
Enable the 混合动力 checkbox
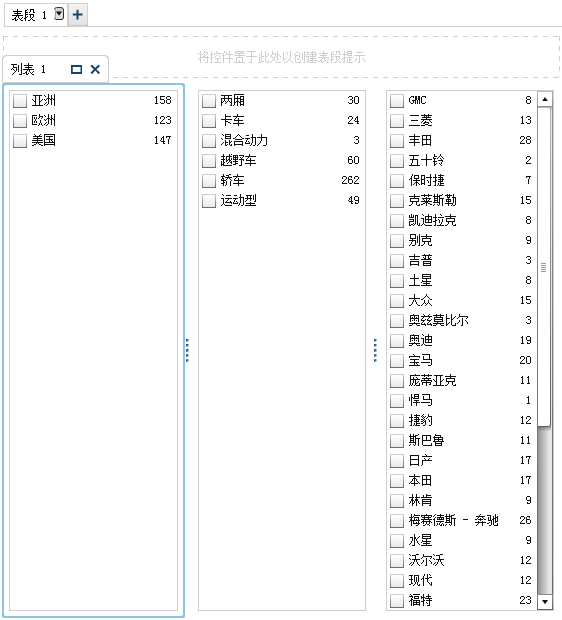[x=208, y=140]
